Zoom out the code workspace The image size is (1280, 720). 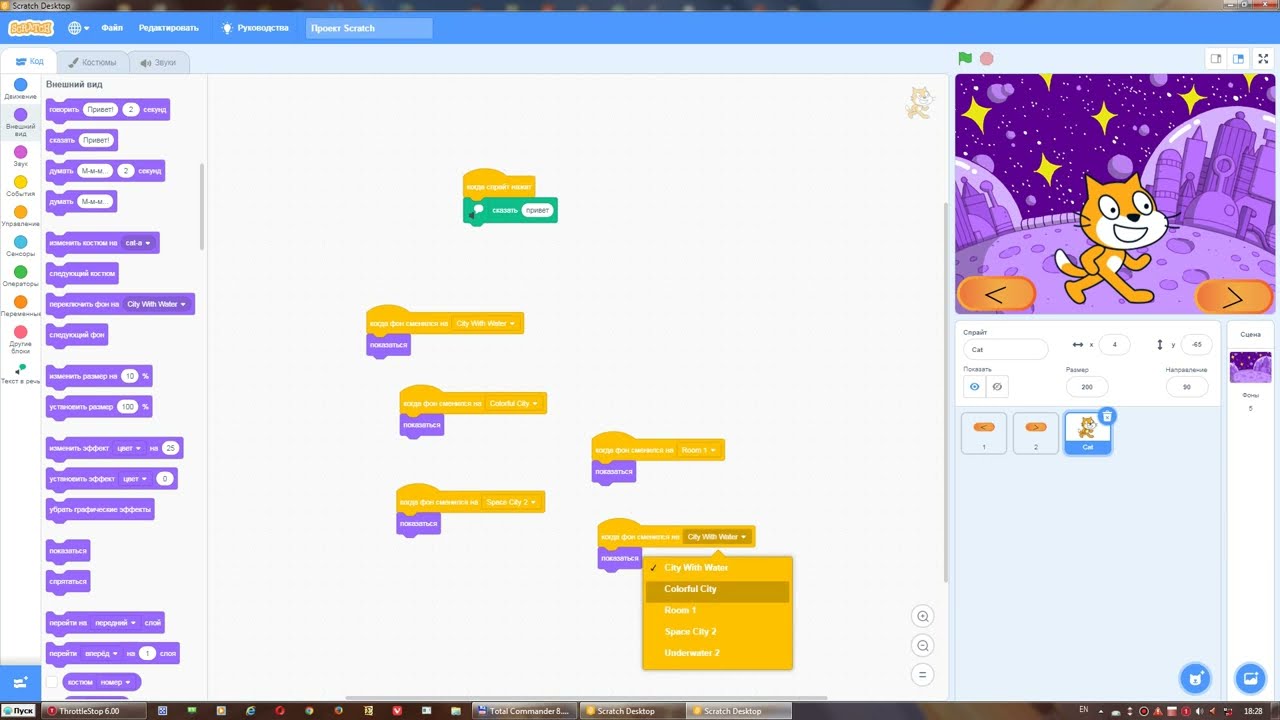(x=923, y=645)
